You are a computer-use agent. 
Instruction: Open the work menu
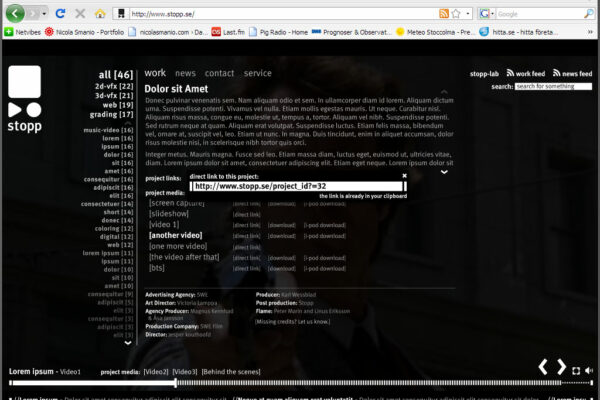pos(155,73)
